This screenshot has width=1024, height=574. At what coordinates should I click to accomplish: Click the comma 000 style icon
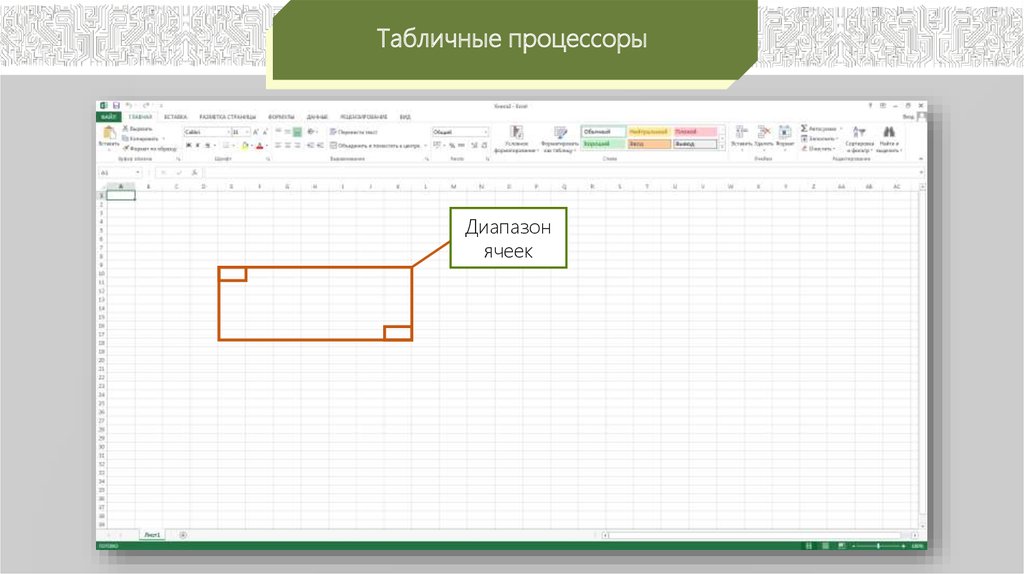pos(461,146)
